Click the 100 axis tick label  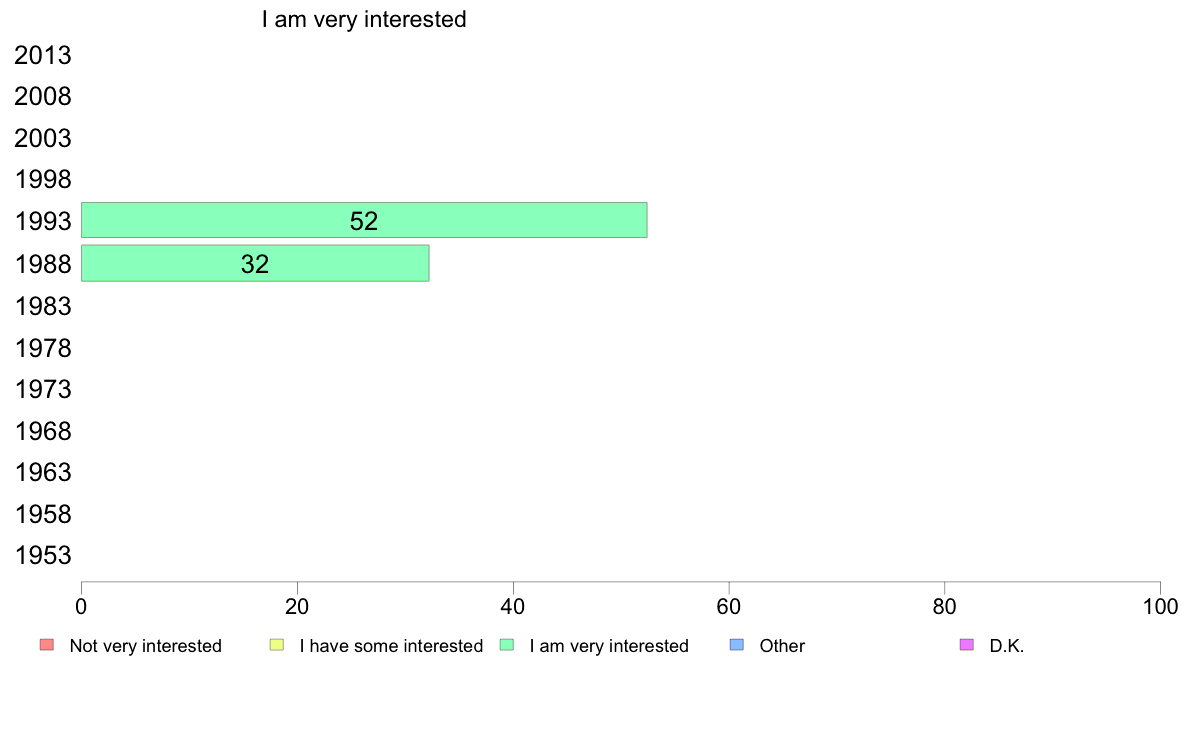pos(1160,606)
